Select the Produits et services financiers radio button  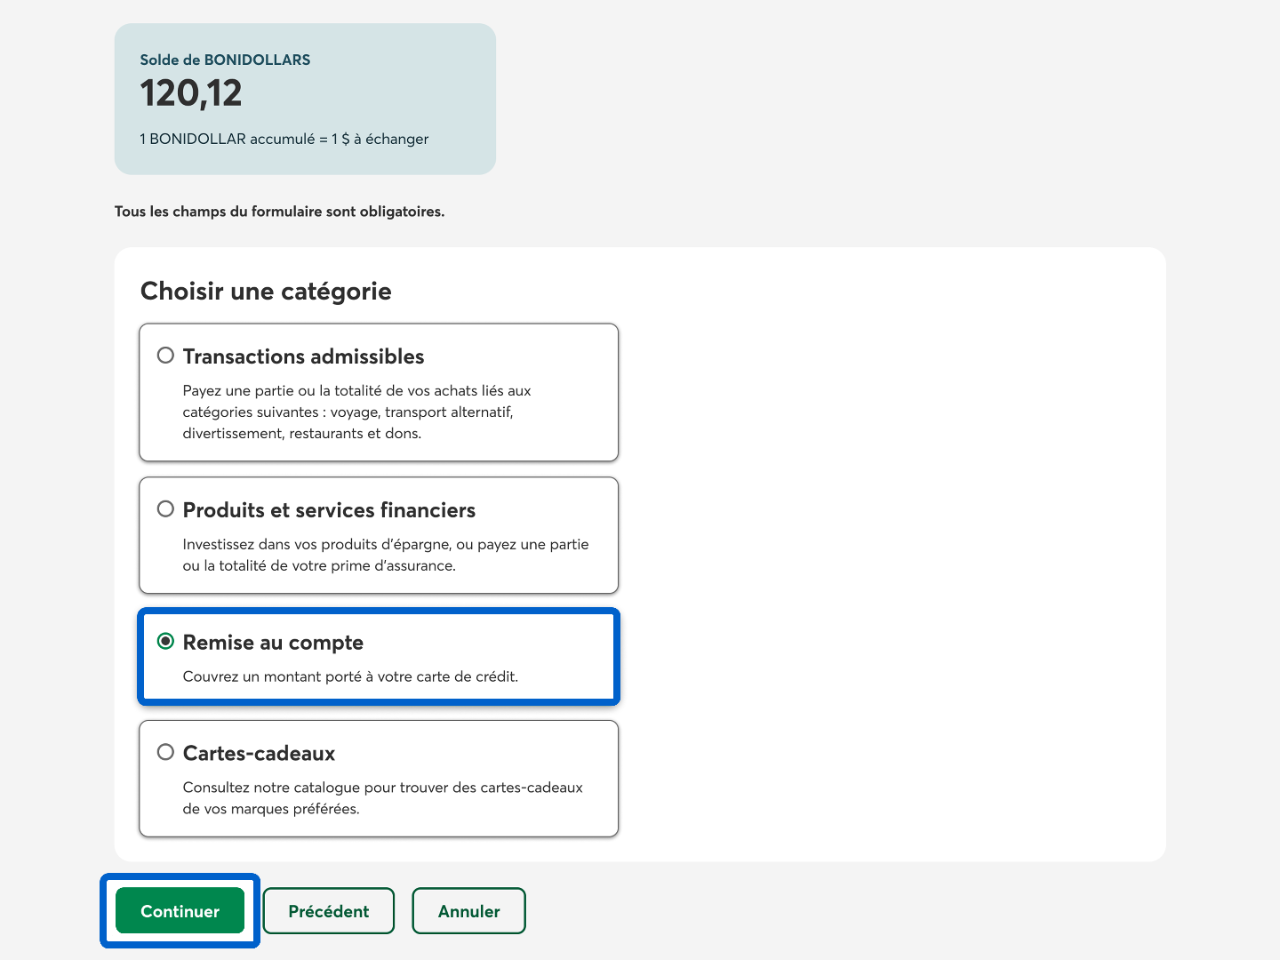point(166,509)
